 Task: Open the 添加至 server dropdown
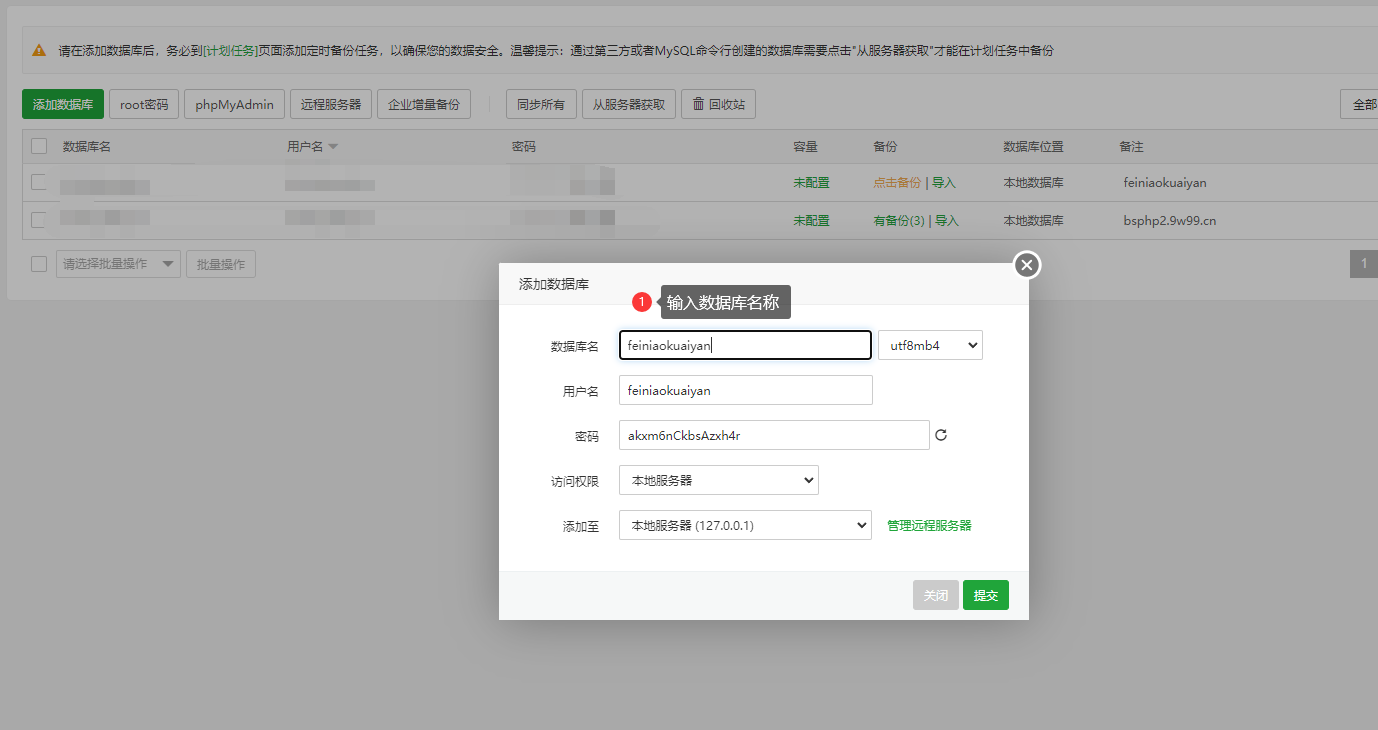[x=744, y=525]
